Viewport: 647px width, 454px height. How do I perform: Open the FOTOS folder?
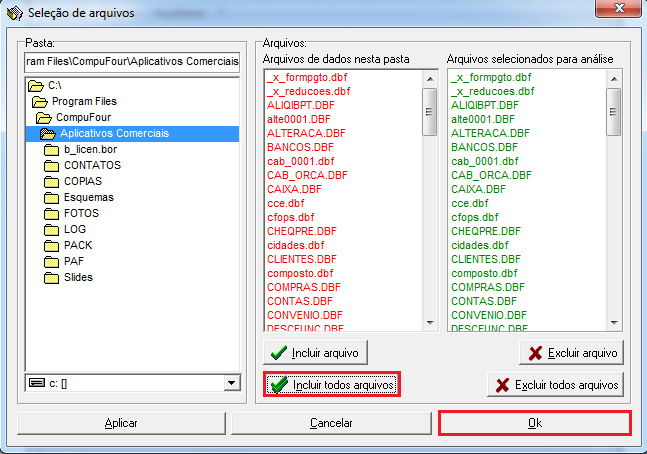pyautogui.click(x=81, y=214)
